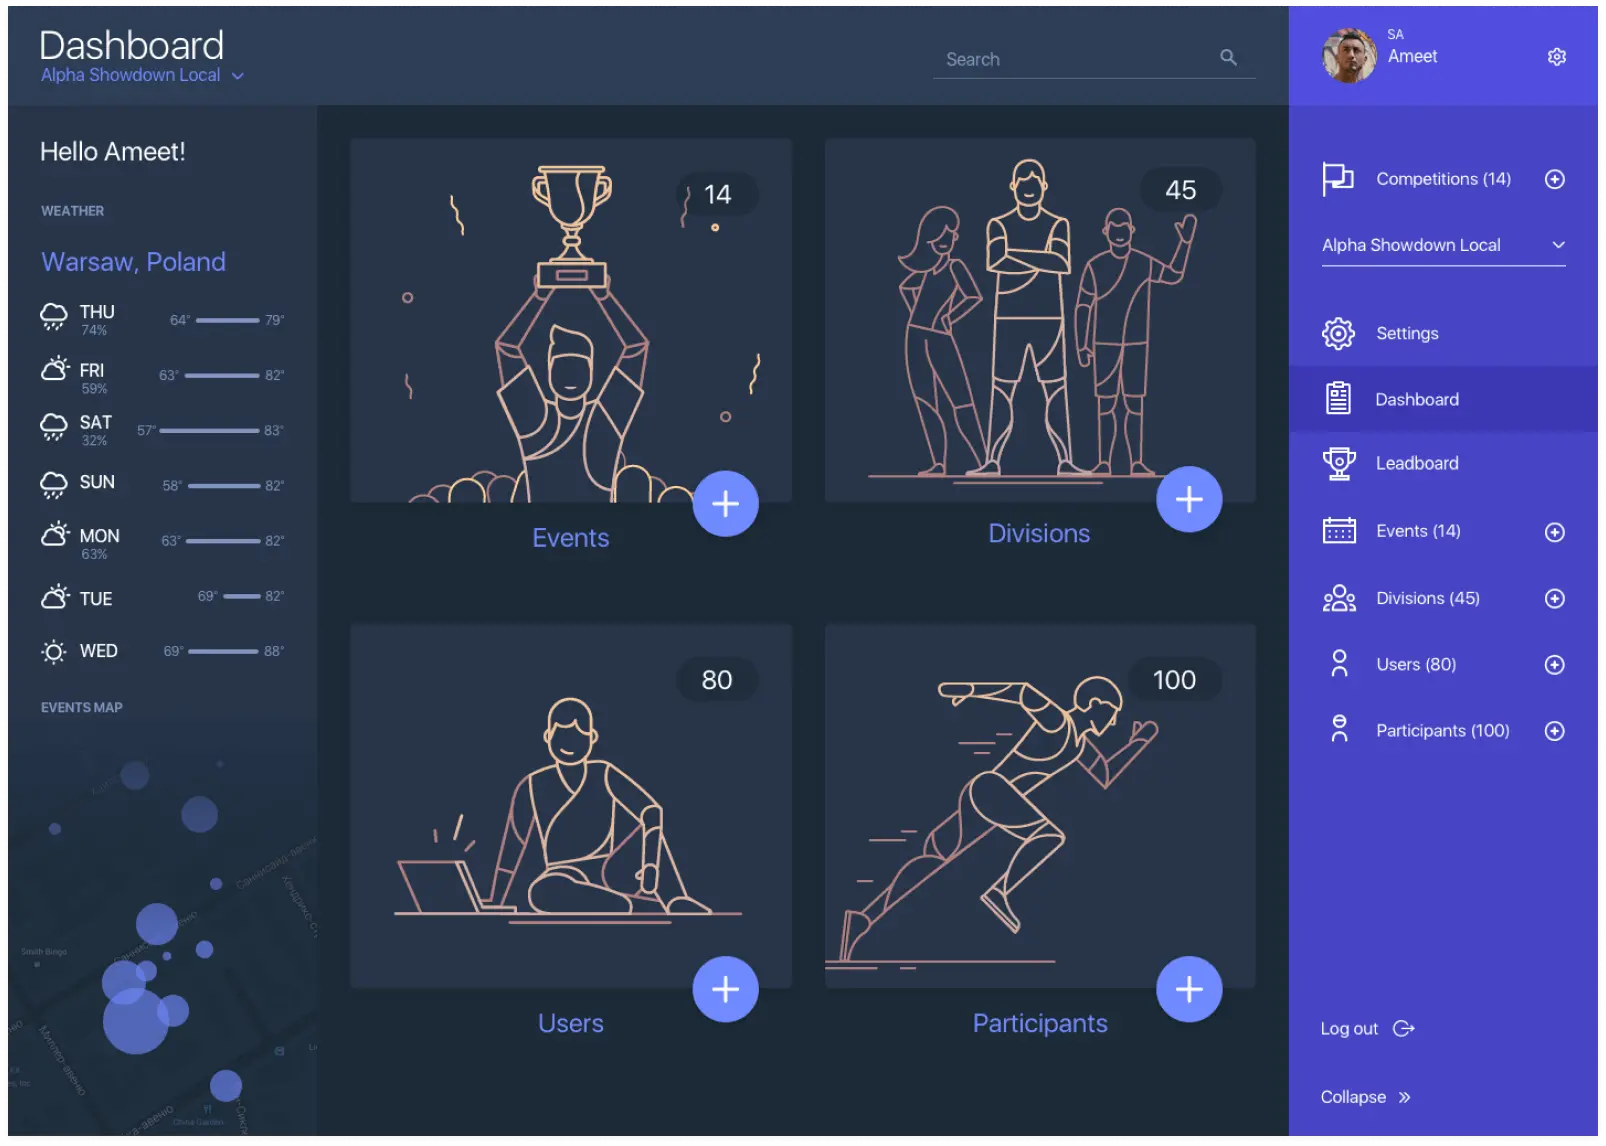The height and width of the screenshot is (1146, 1606).
Task: Open Settings in the sidebar menu
Action: pos(1406,333)
